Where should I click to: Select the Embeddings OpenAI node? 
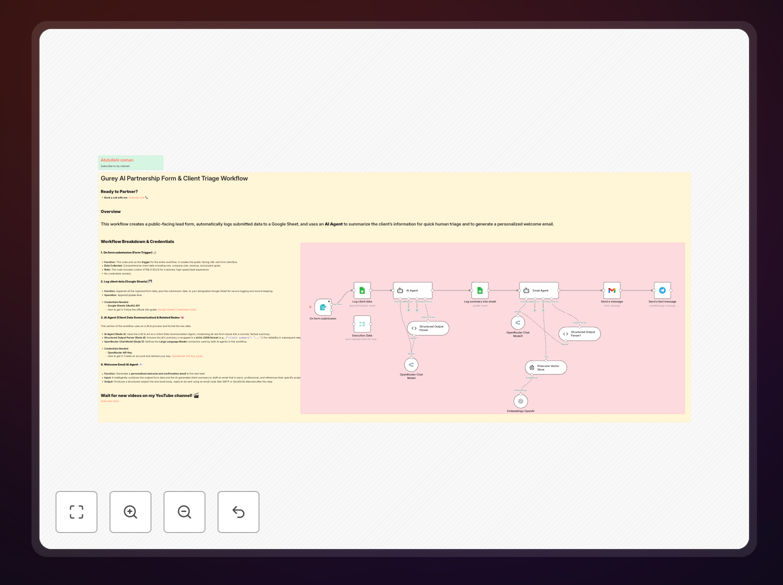click(x=520, y=401)
